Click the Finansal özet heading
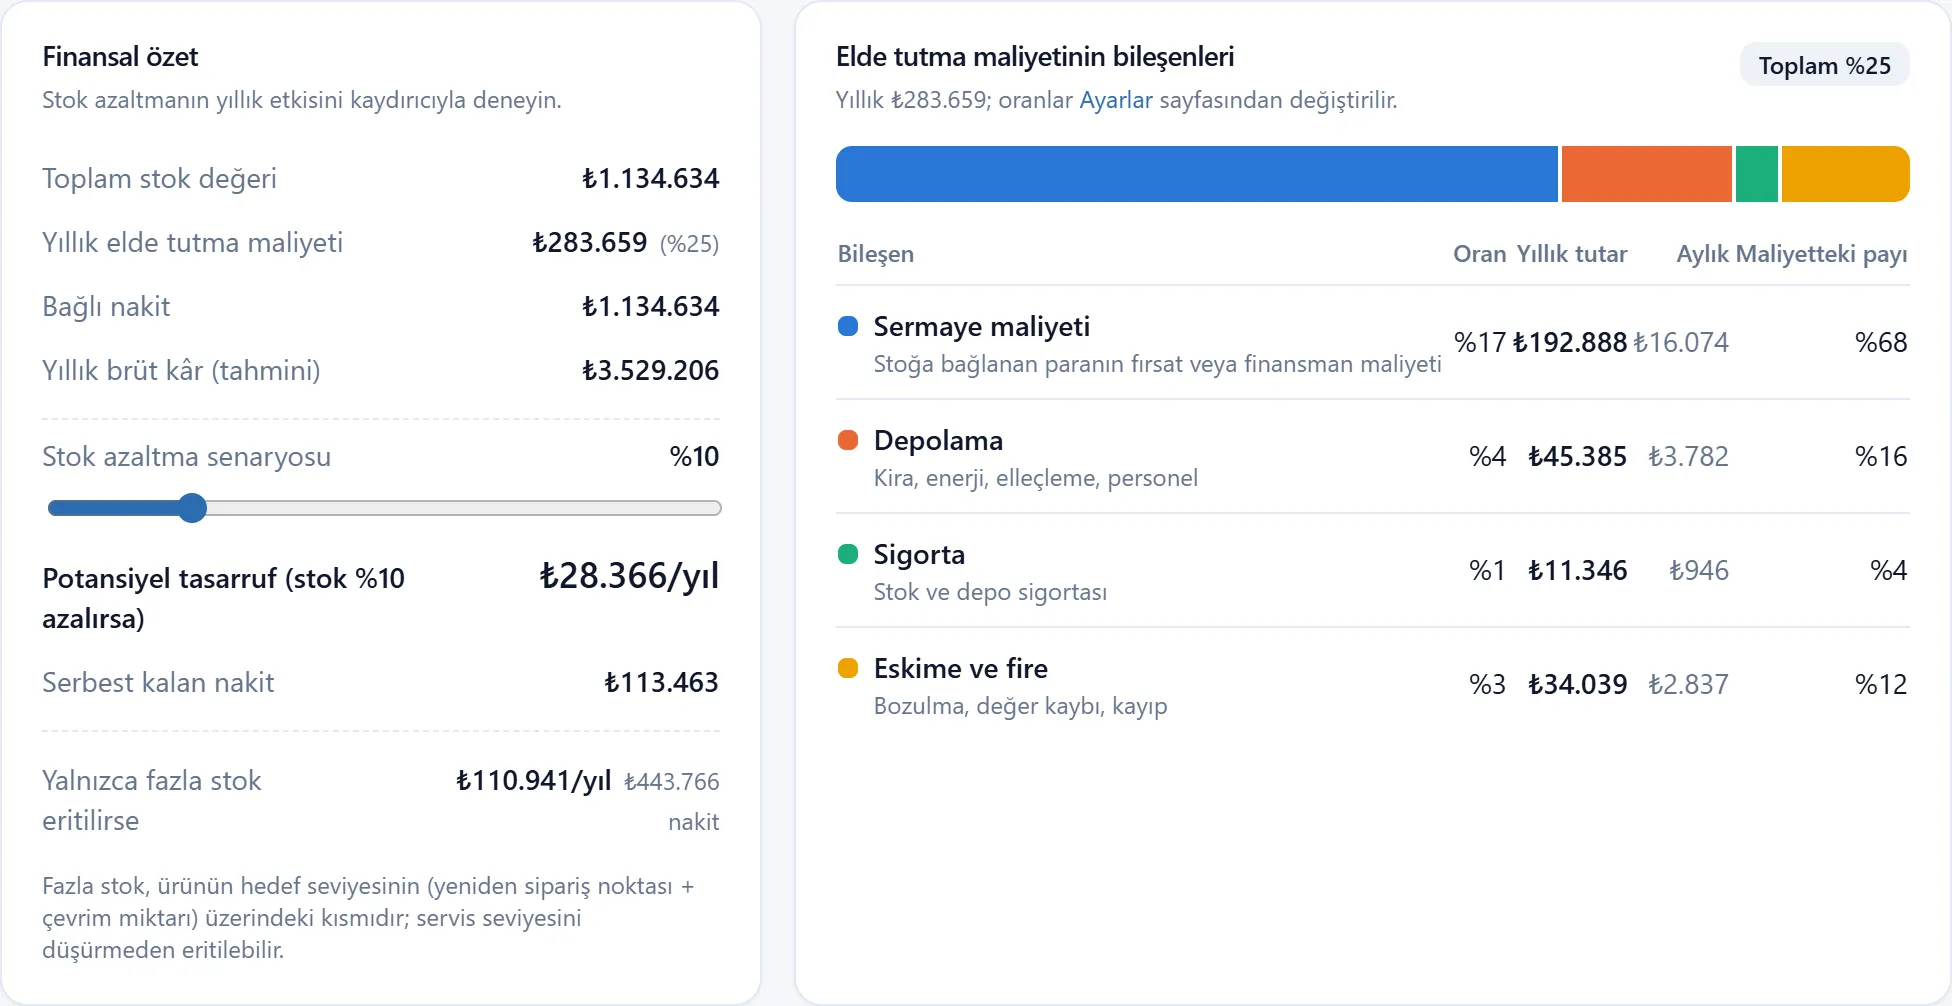 click(x=120, y=57)
